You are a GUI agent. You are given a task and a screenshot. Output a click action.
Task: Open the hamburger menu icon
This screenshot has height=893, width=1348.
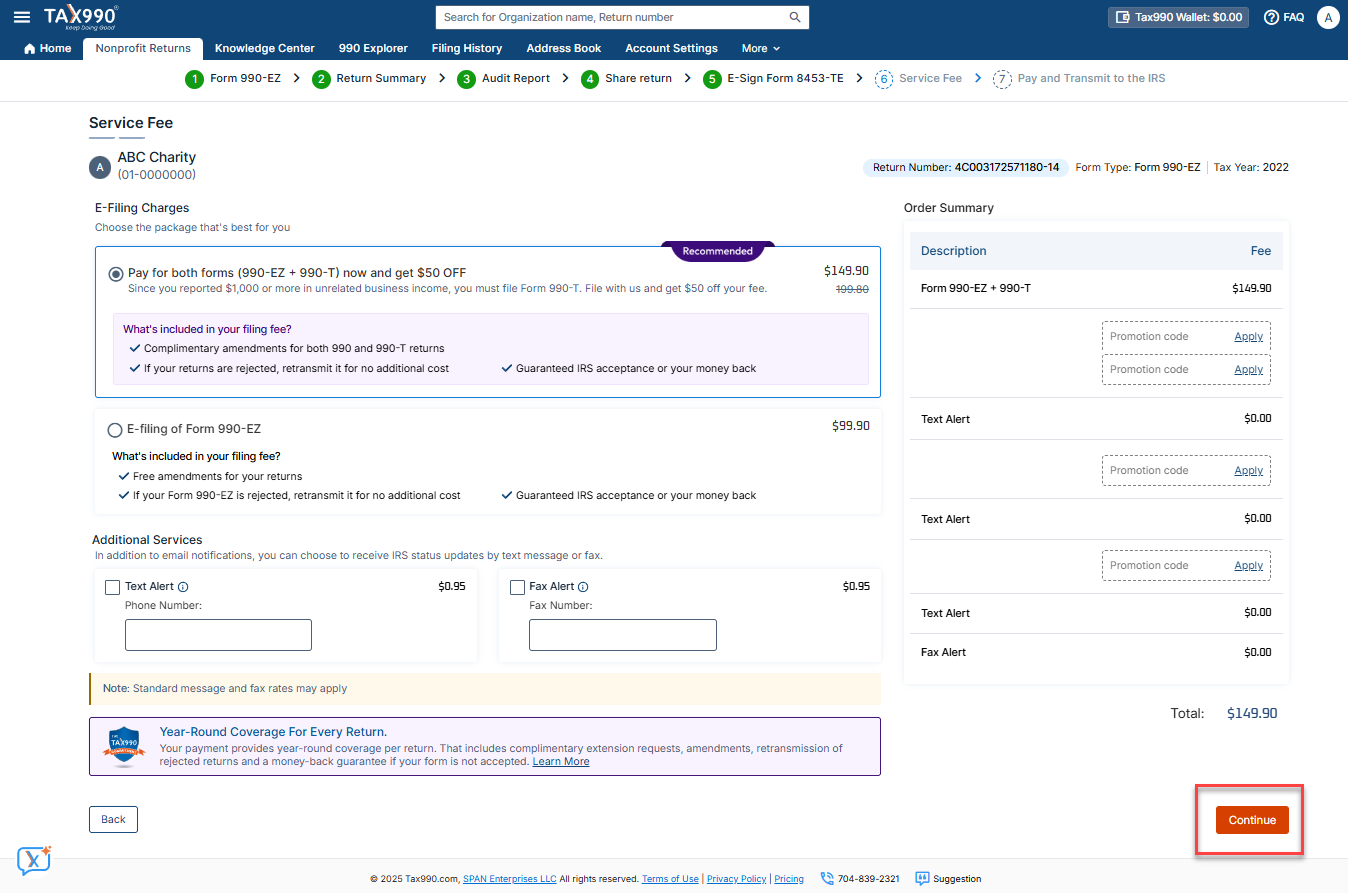pyautogui.click(x=21, y=17)
